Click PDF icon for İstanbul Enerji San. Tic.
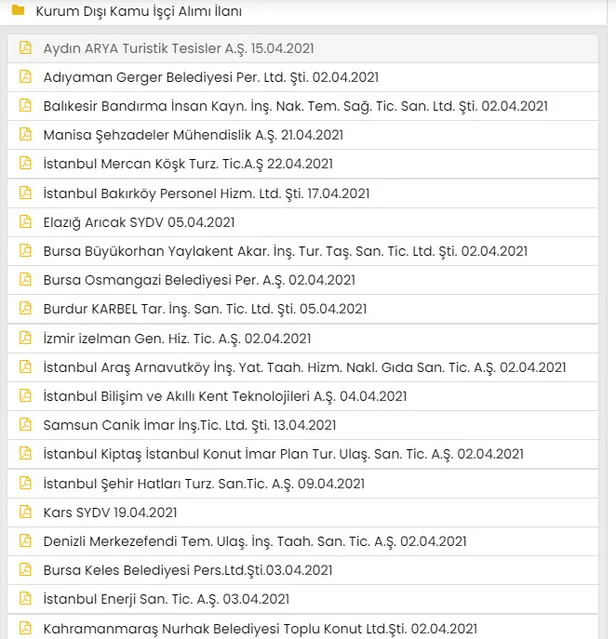 pos(25,599)
